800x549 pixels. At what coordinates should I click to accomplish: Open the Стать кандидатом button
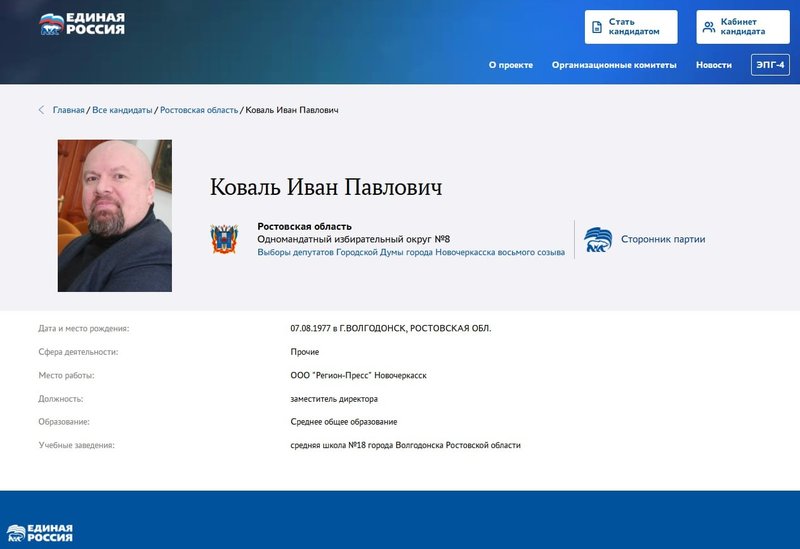631,27
